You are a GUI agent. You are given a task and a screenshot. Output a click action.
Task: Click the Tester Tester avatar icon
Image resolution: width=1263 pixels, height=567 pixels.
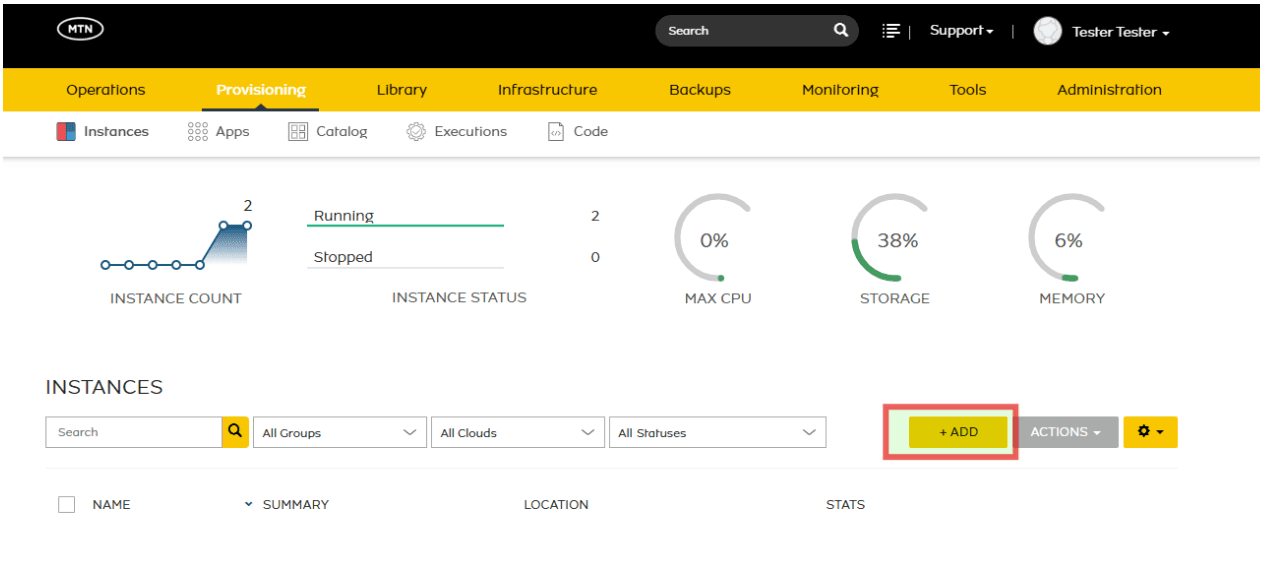(1047, 31)
